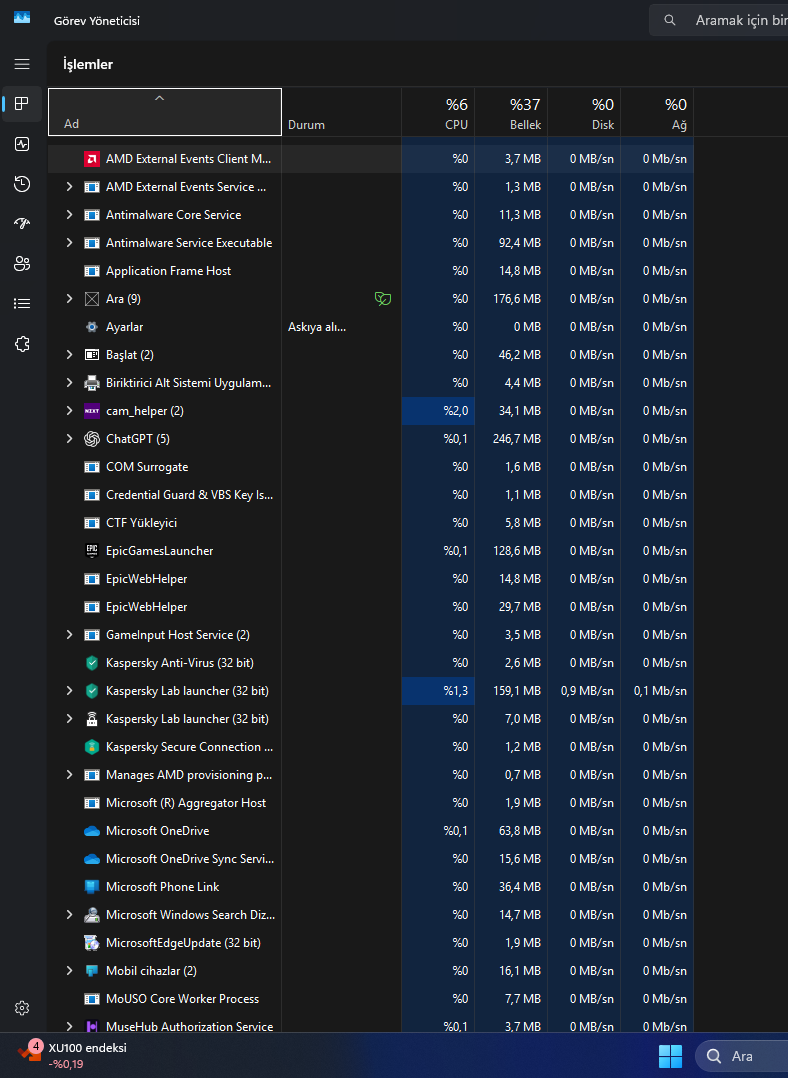The image size is (788, 1078).
Task: Open the App history sidebar icon
Action: (22, 184)
